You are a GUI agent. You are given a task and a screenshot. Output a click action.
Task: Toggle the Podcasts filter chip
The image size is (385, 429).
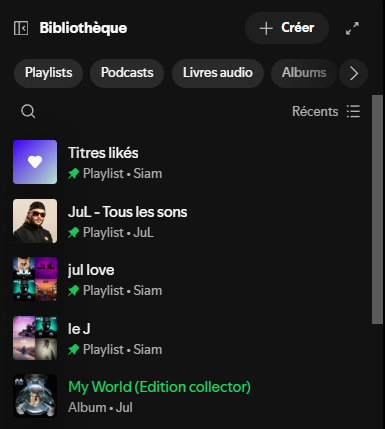[x=127, y=73]
